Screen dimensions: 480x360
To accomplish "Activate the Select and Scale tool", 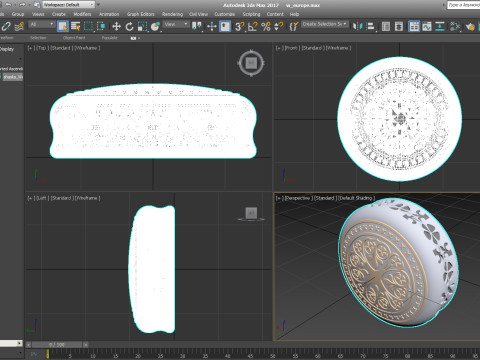I will 142,26.
